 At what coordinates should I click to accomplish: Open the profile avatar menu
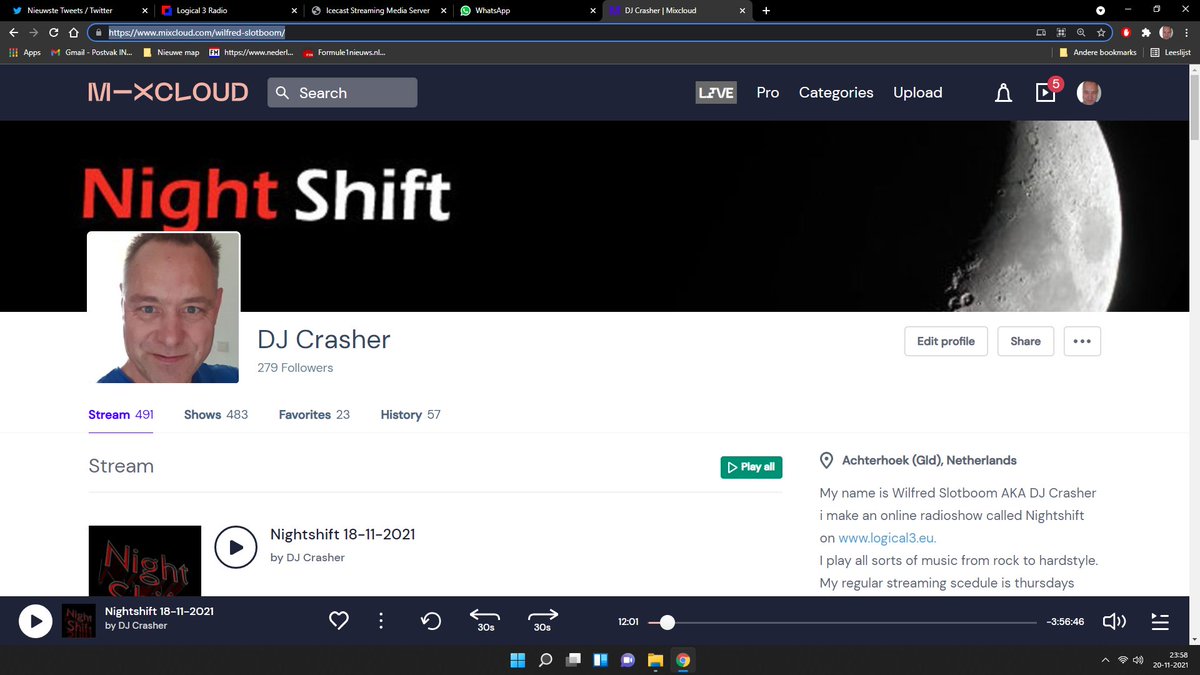pyautogui.click(x=1088, y=92)
